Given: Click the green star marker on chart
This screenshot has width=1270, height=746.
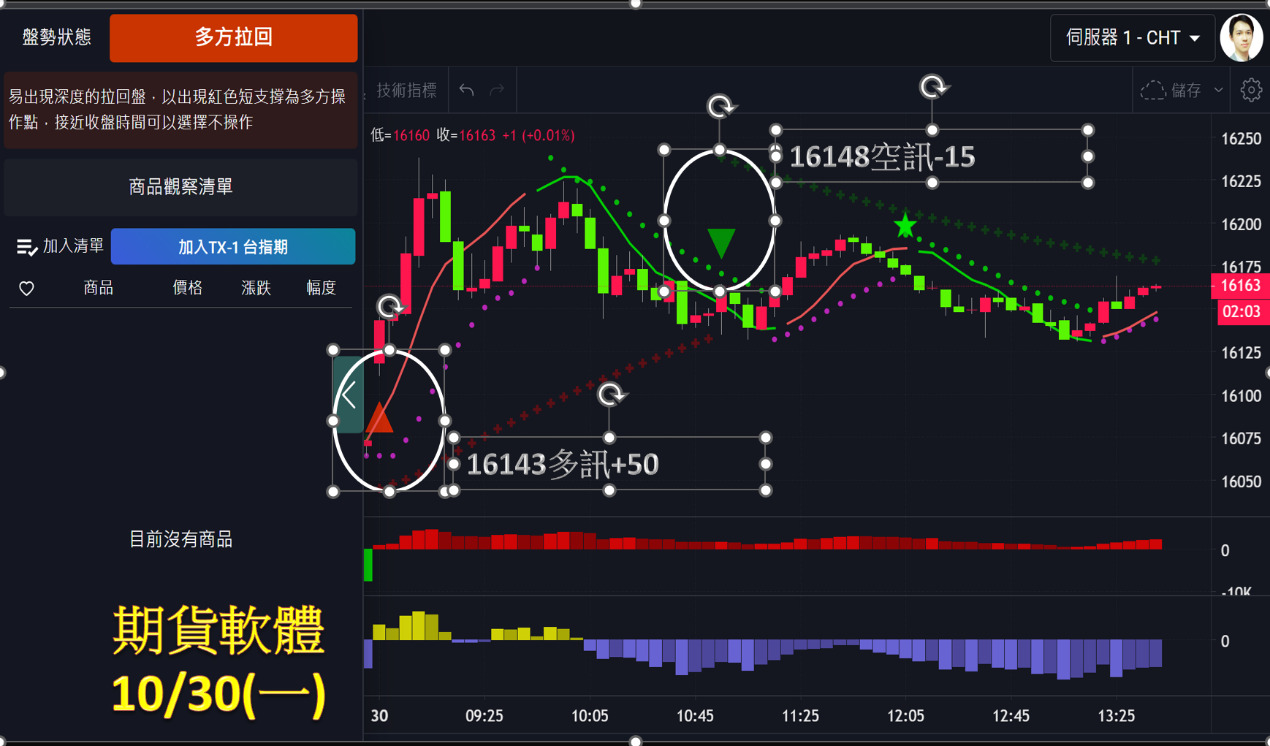Looking at the screenshot, I should click(x=905, y=225).
